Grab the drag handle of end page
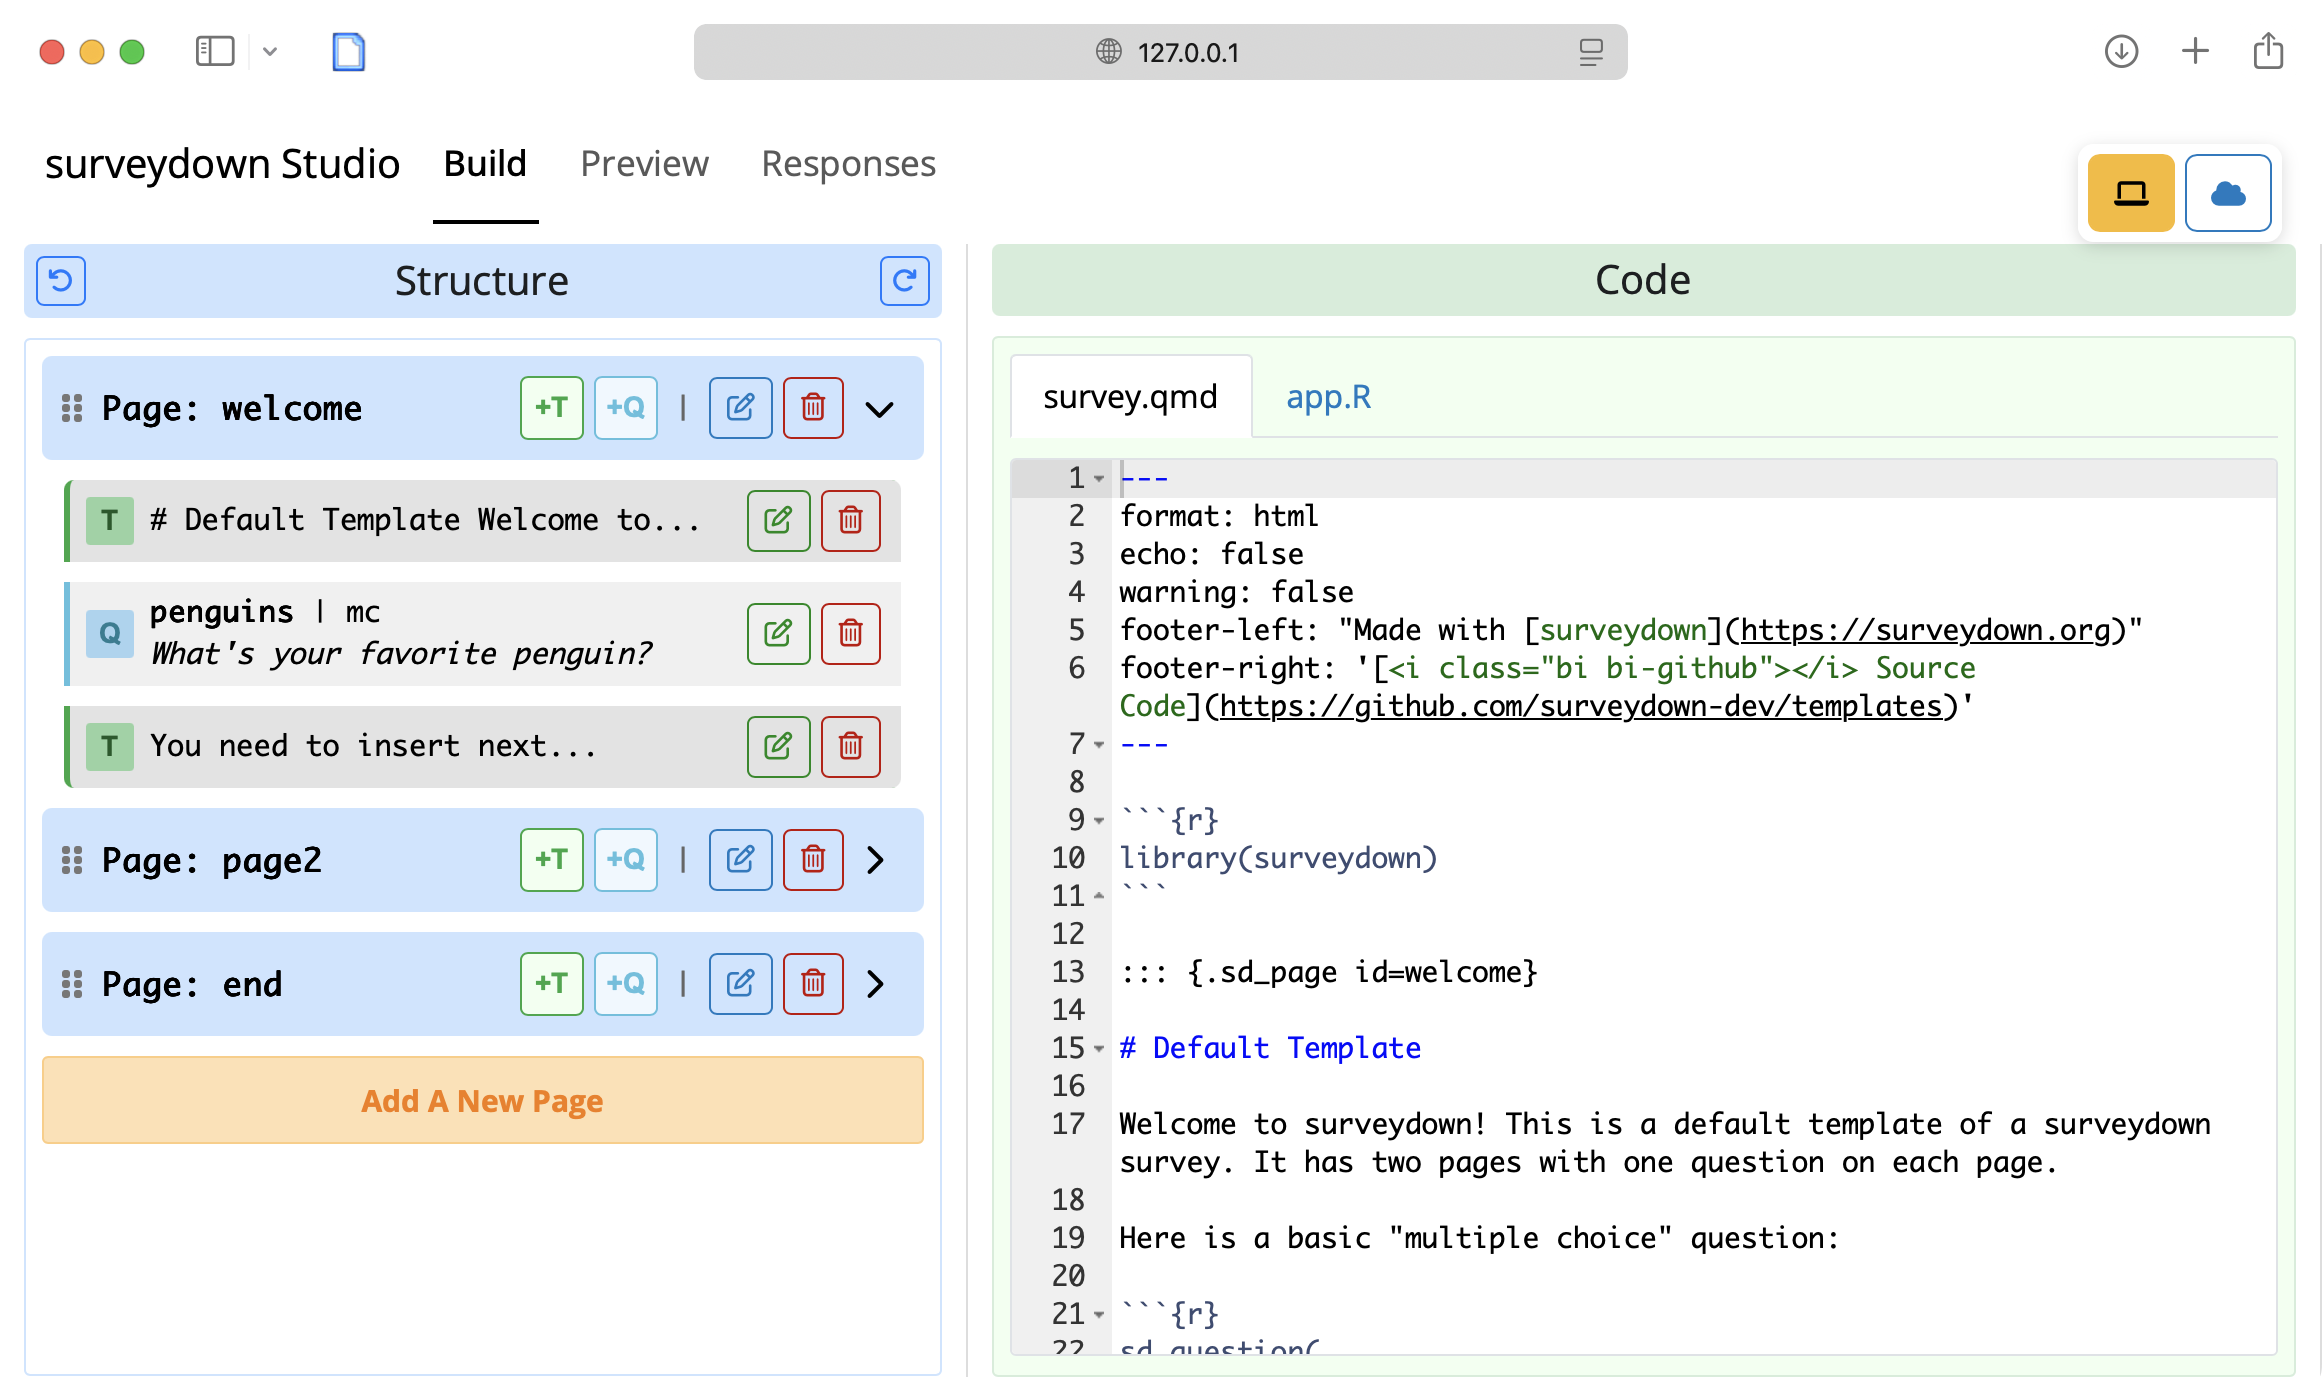2322x1388 pixels. pyautogui.click(x=72, y=984)
